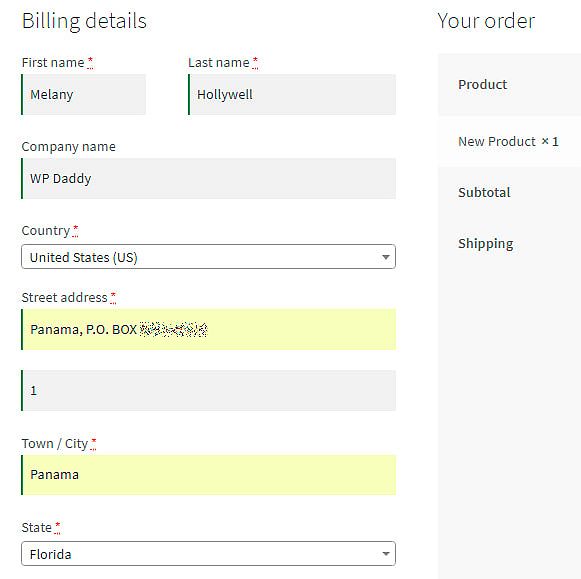Viewport: 581px width, 579px height.
Task: Open the State dropdown showing Florida
Action: 209,554
